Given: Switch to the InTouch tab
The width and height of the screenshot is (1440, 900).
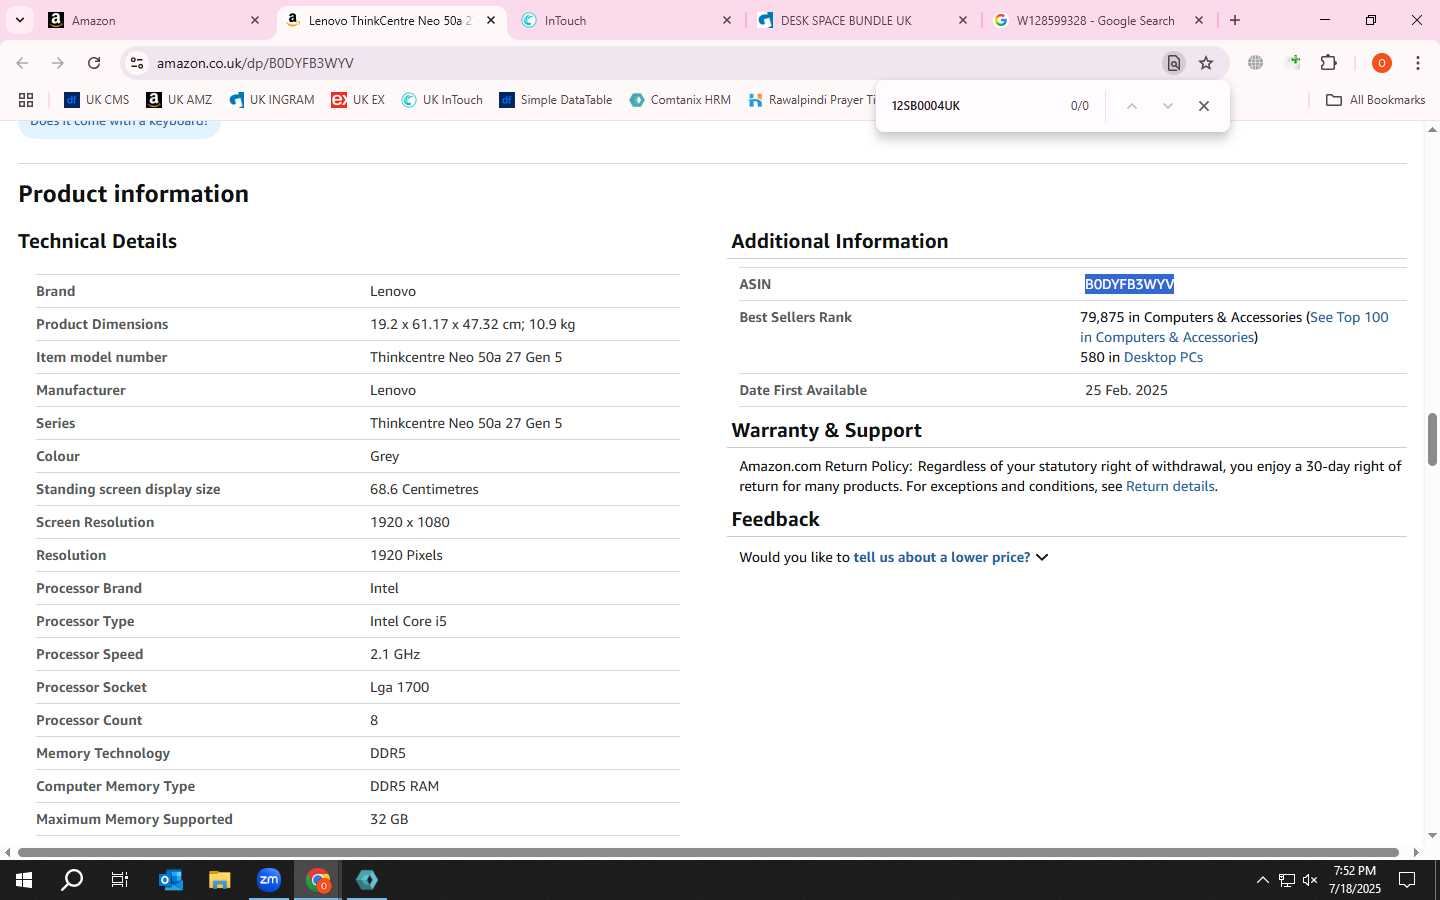Looking at the screenshot, I should (627, 20).
